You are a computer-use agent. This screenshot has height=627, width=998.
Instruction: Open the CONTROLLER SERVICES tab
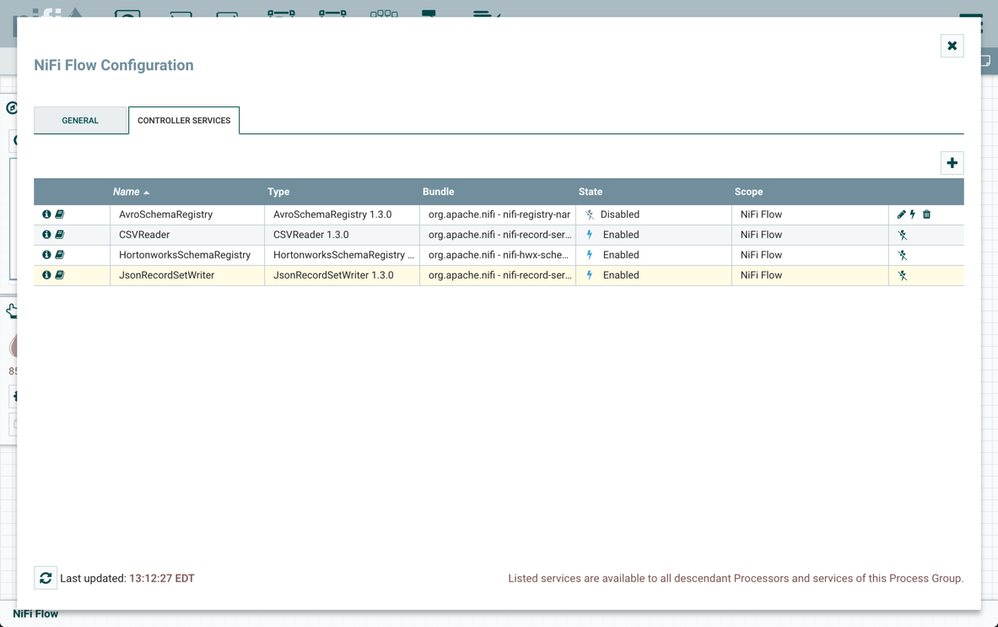coord(183,119)
